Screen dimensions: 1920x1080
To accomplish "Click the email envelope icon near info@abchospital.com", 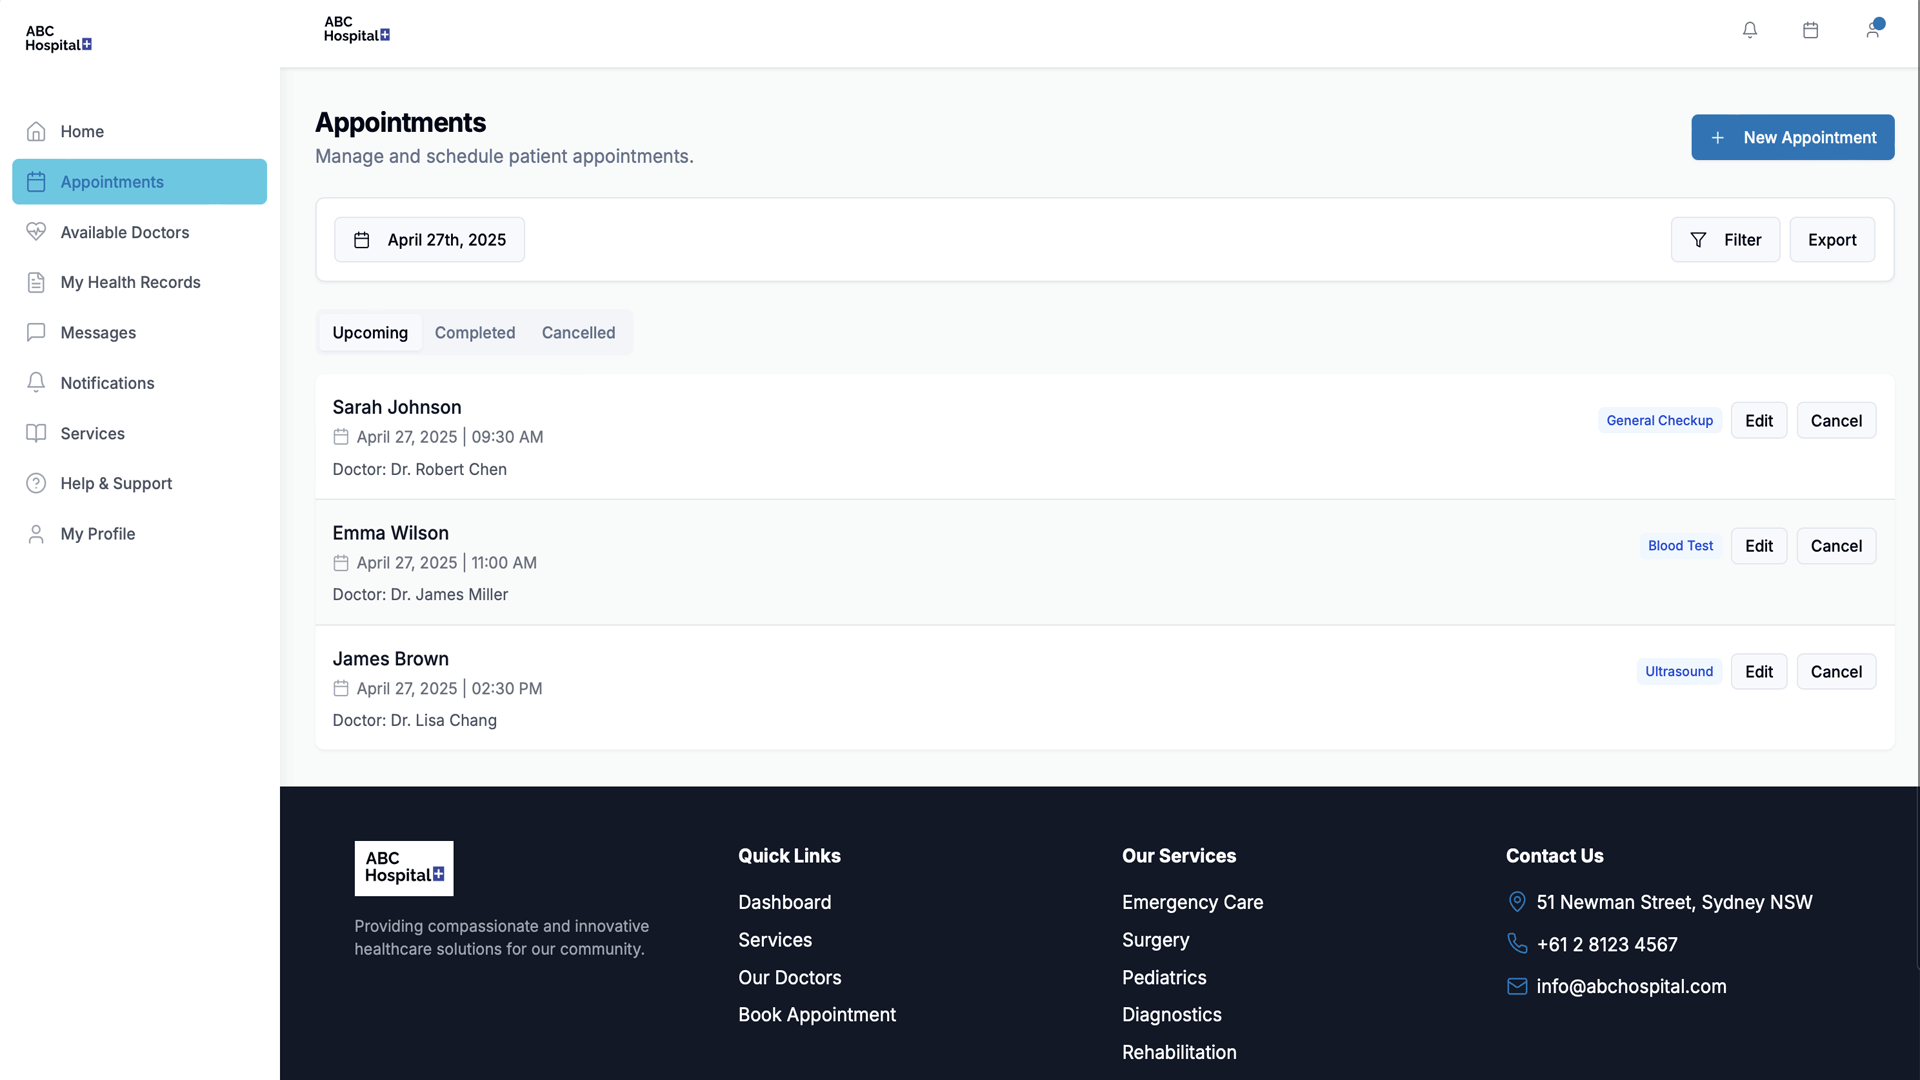I will pos(1517,986).
